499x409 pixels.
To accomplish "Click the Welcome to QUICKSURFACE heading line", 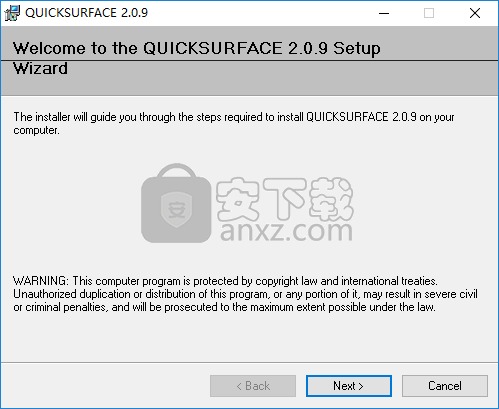I will [196, 48].
